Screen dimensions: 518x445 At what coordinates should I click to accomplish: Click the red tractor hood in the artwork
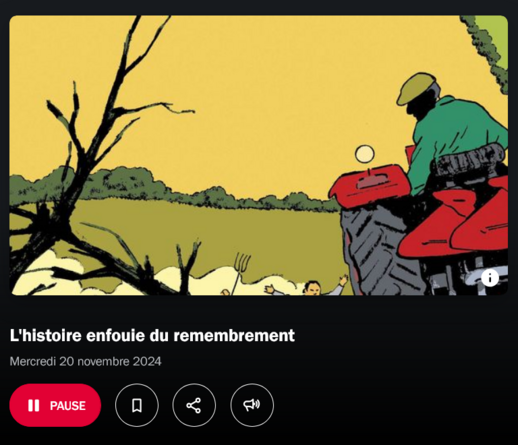(369, 185)
